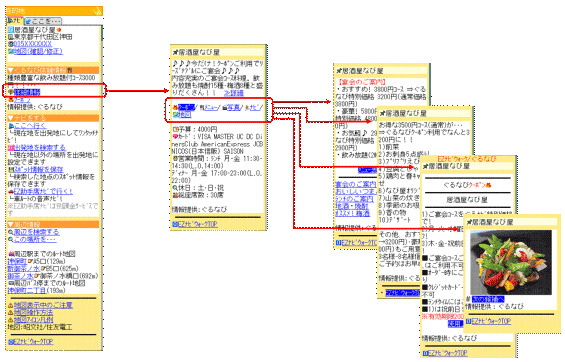Open the 神保町 station route link

(17, 261)
